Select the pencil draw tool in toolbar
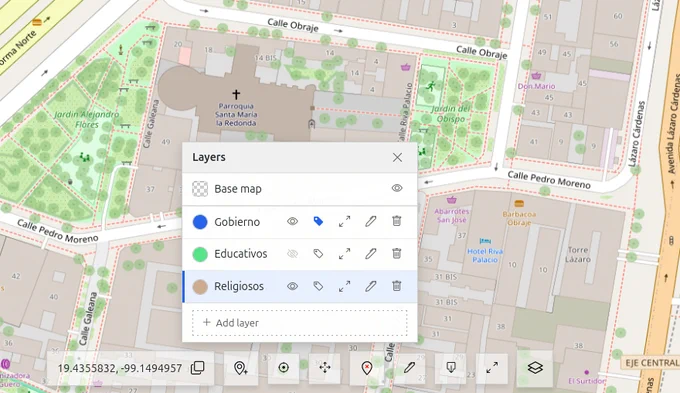 pos(409,368)
